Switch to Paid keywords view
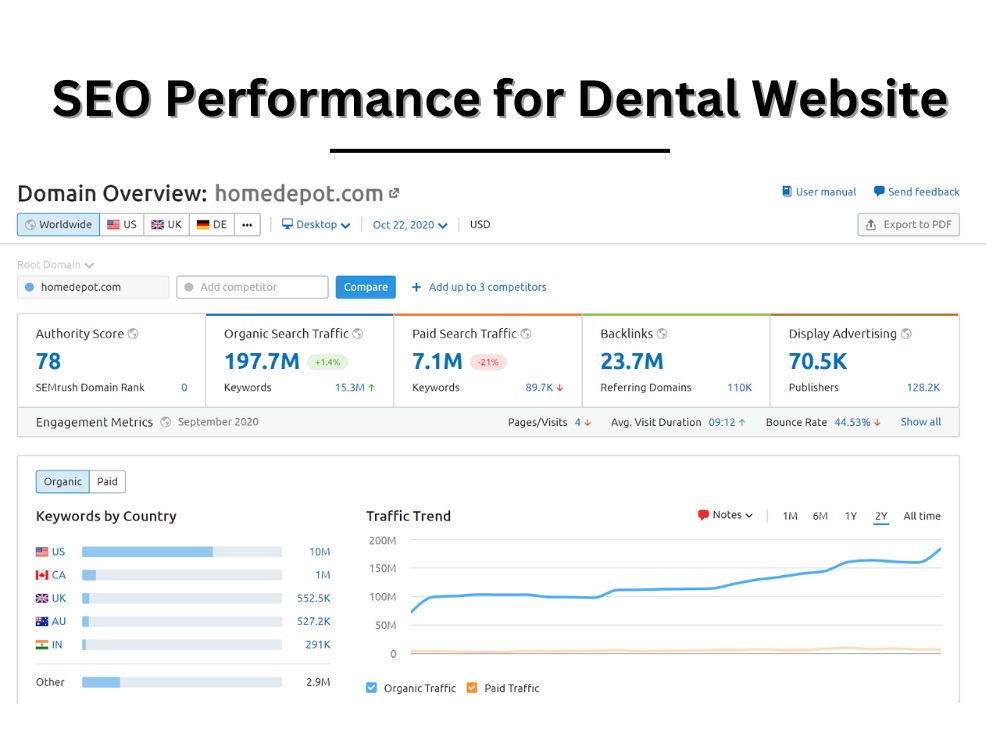The width and height of the screenshot is (1000, 750). [107, 482]
